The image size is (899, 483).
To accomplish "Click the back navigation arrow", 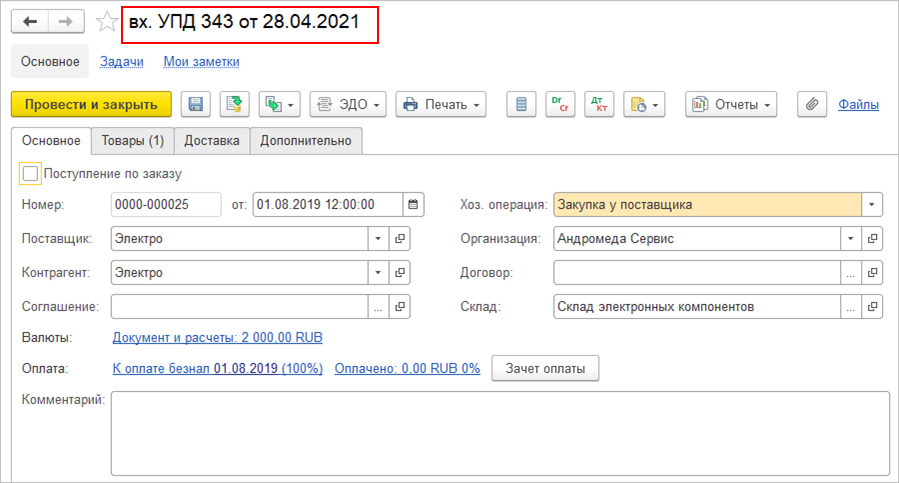I will 29,22.
